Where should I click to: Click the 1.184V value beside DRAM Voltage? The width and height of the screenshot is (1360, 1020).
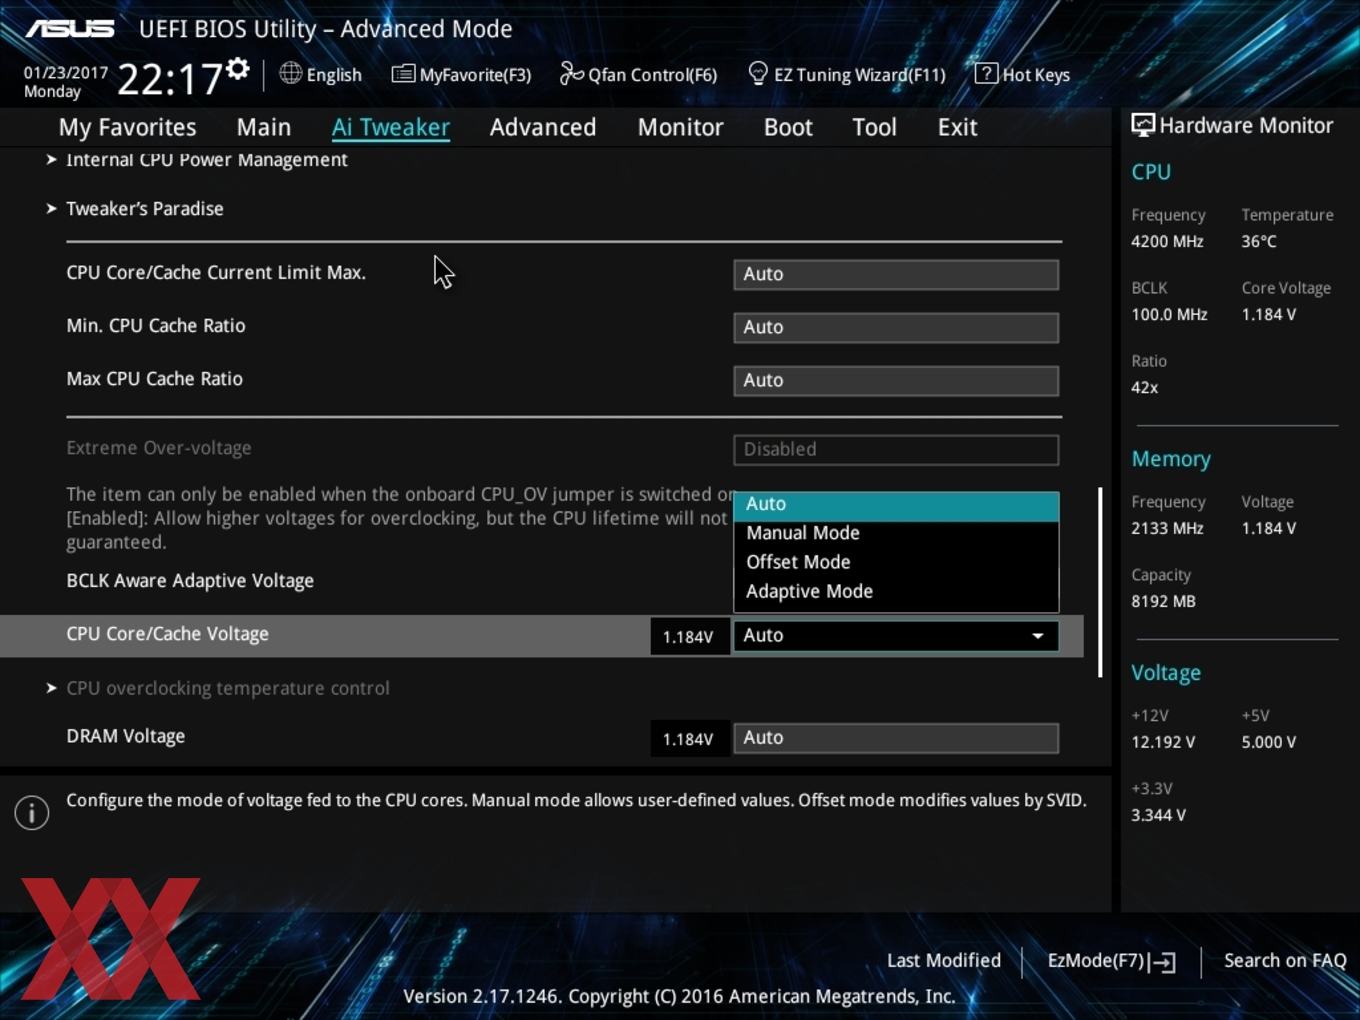(x=688, y=739)
